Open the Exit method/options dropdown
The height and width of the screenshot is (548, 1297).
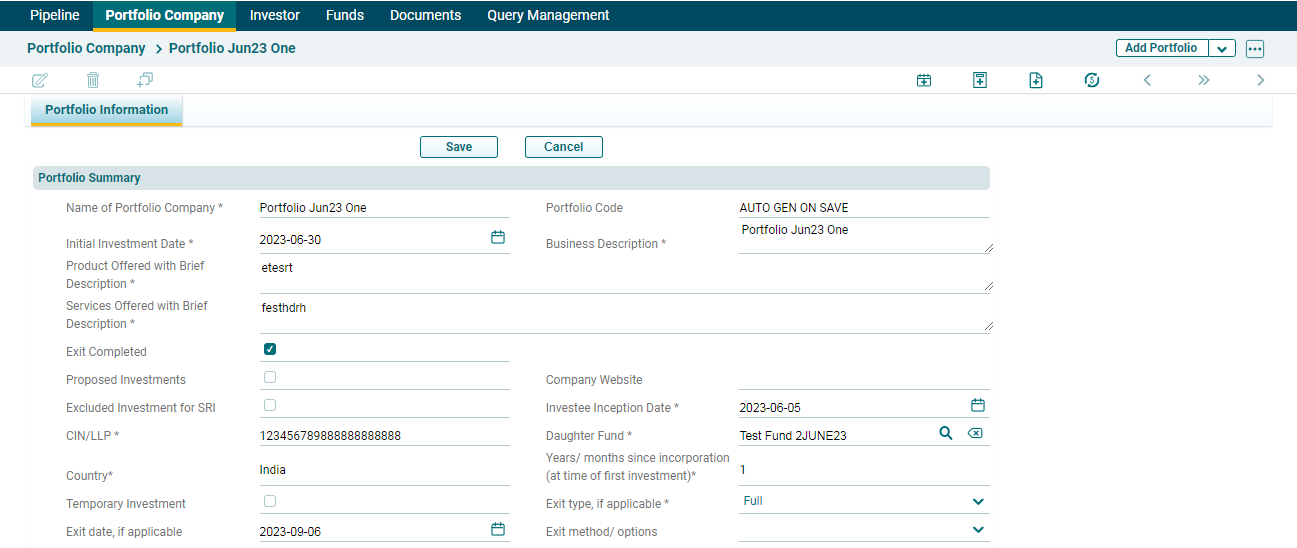(978, 530)
